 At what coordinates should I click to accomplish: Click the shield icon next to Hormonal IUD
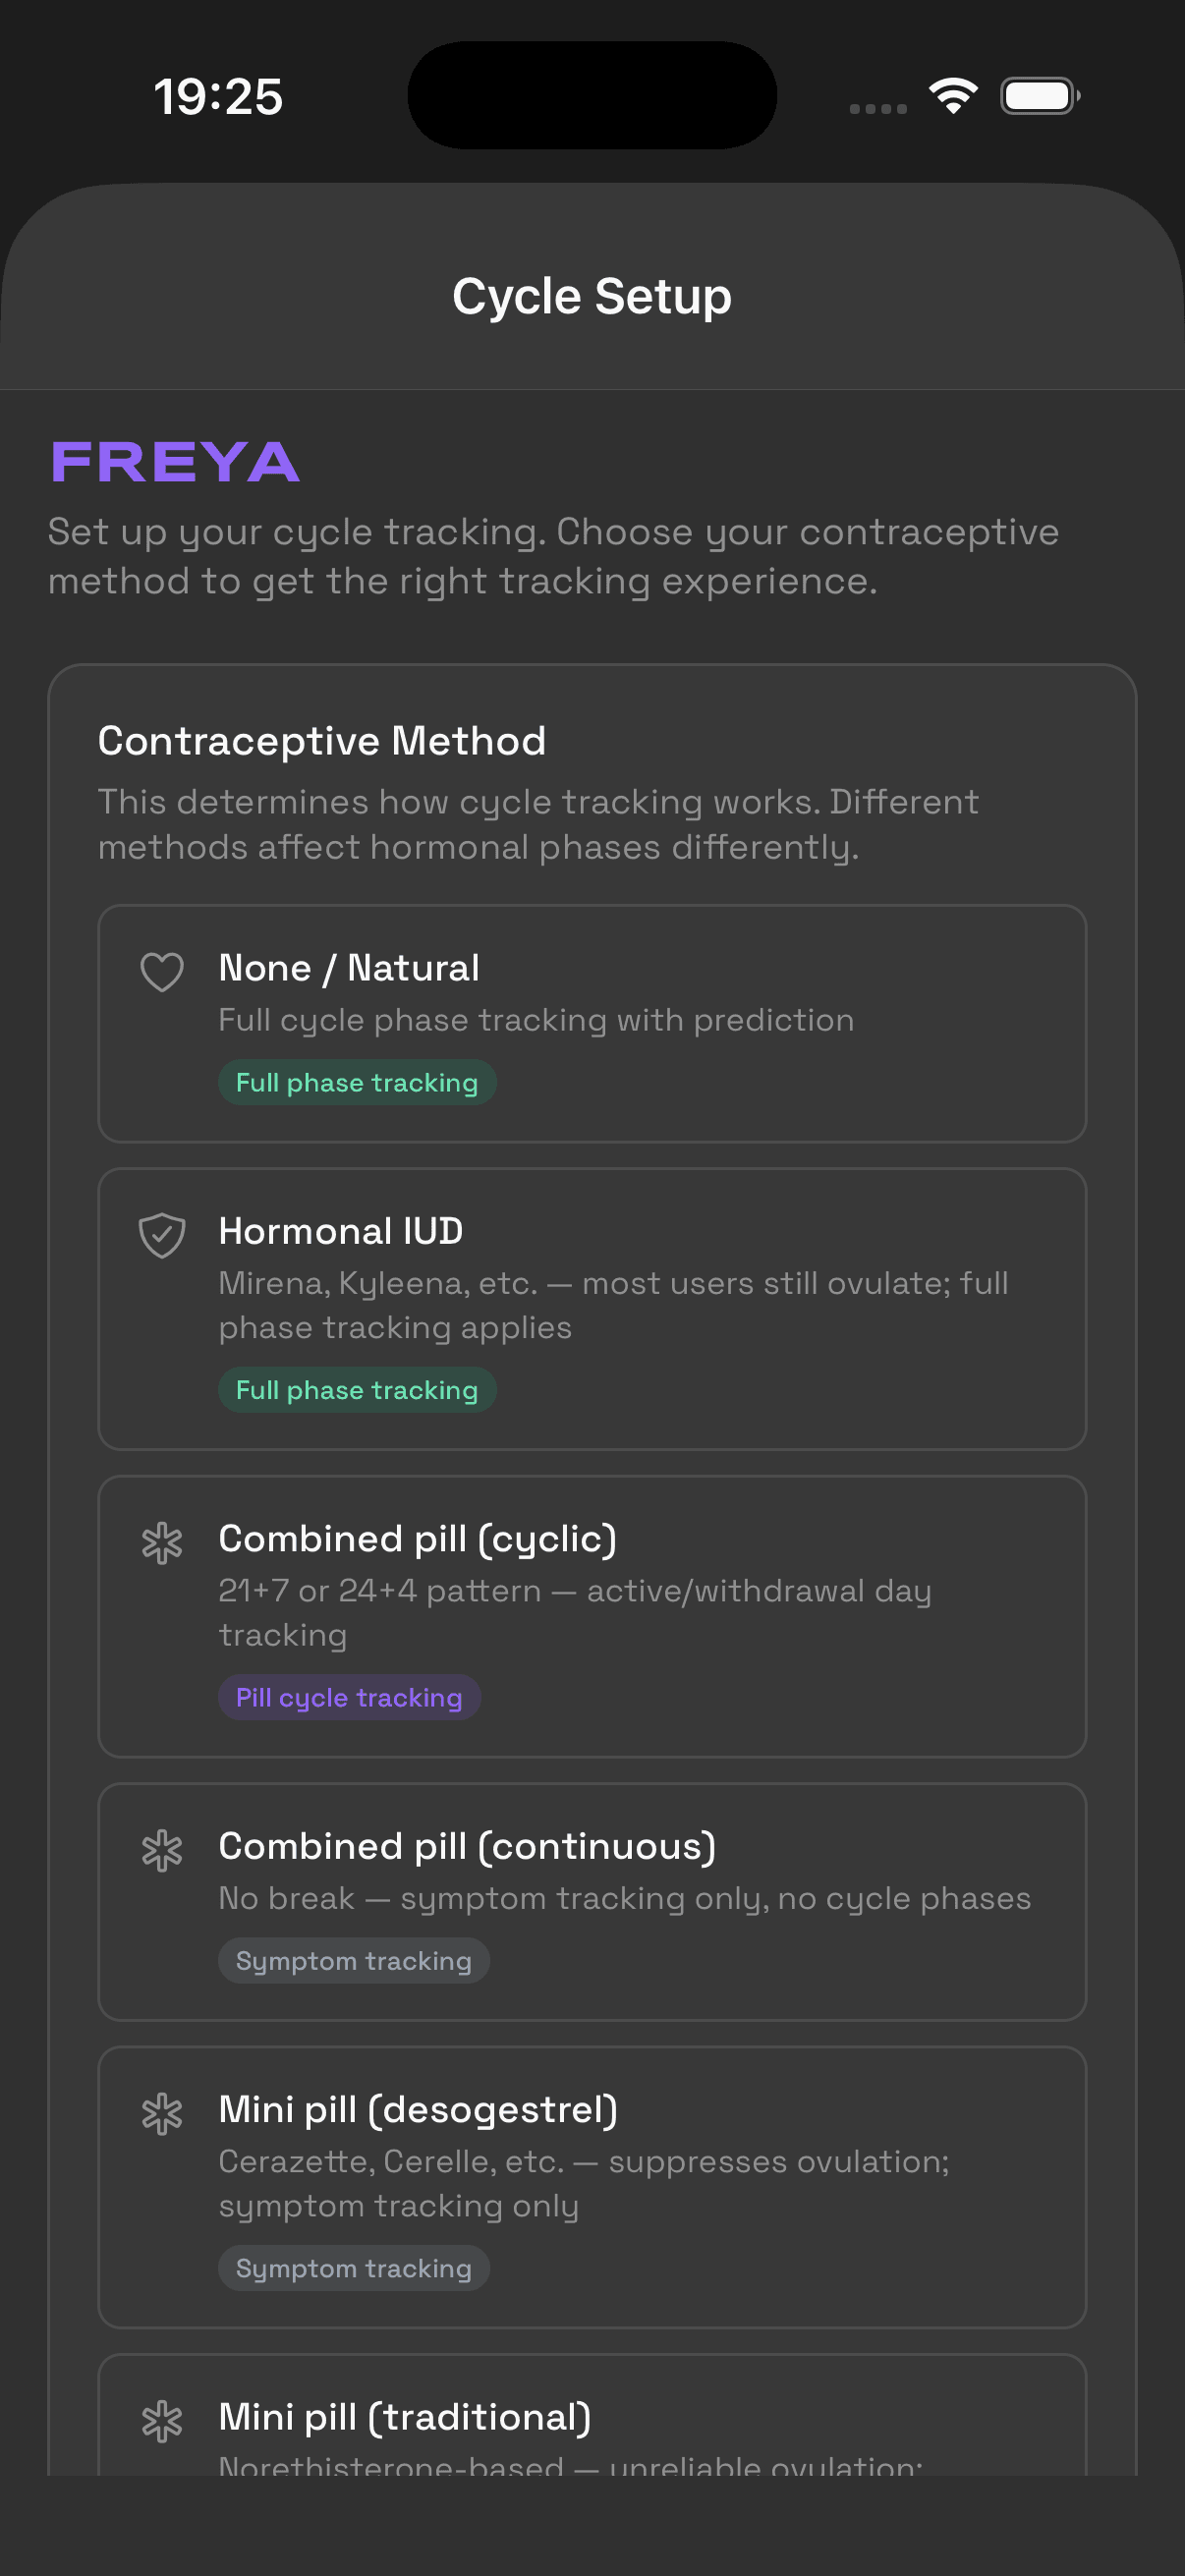[x=162, y=1236]
